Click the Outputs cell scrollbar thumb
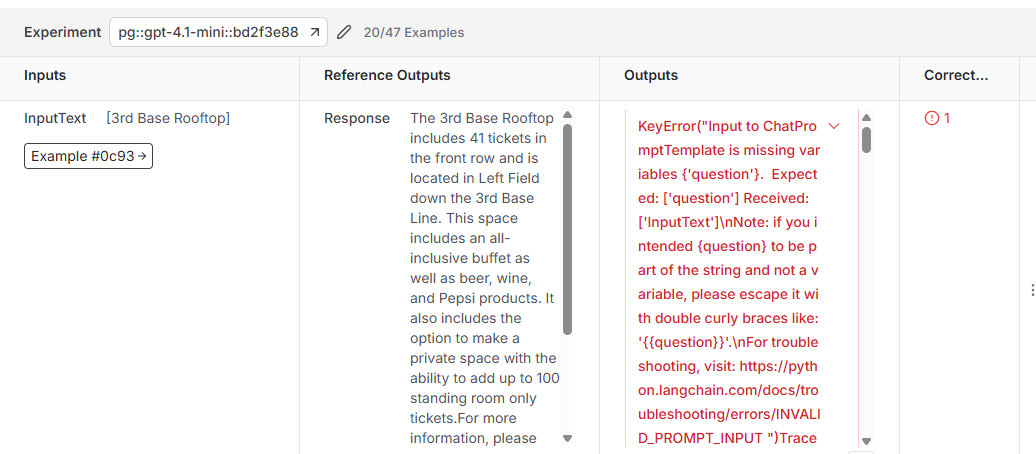 click(x=866, y=140)
